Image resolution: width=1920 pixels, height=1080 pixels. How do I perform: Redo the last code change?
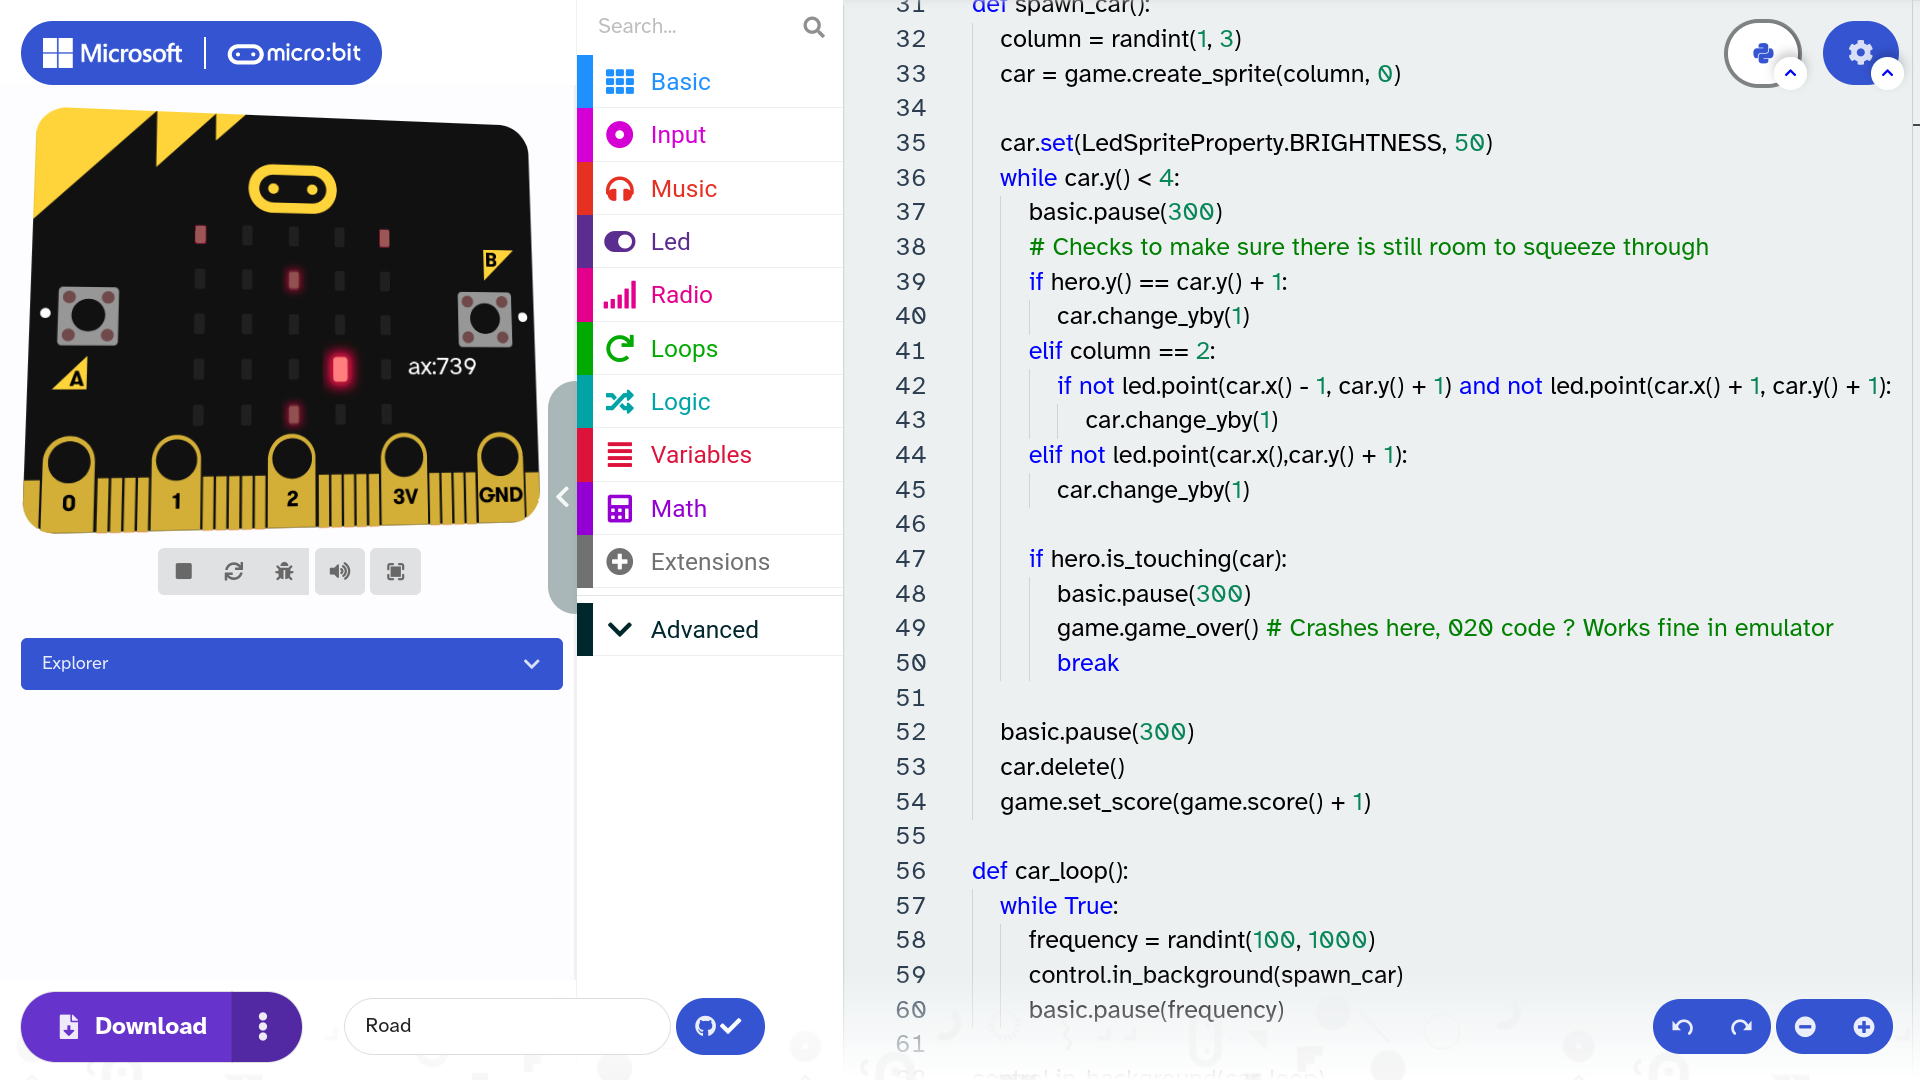click(x=1741, y=1027)
